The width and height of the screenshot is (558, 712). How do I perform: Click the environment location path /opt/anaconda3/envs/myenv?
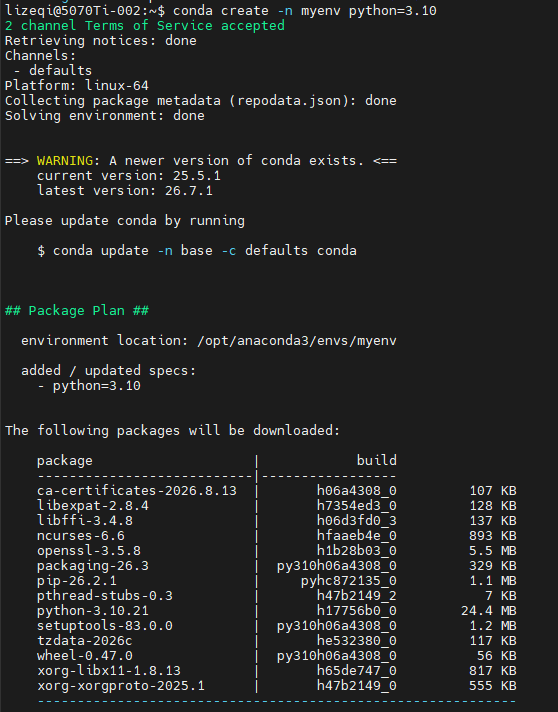(x=297, y=341)
